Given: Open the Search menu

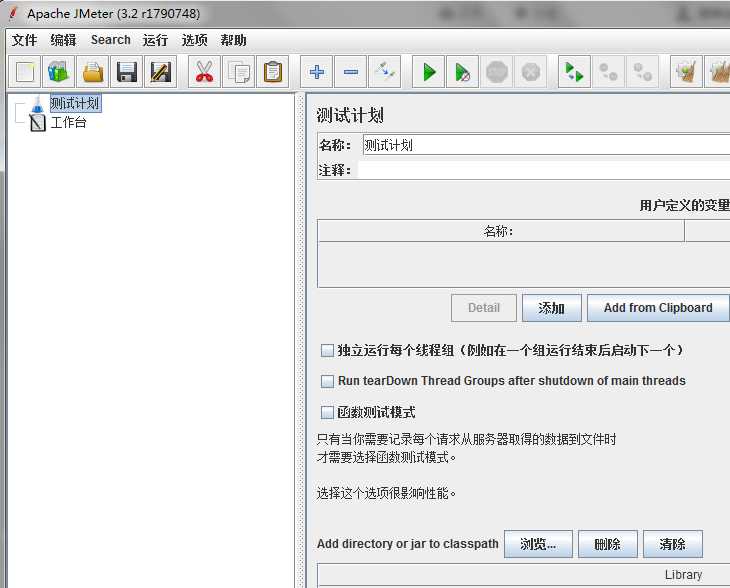Looking at the screenshot, I should [111, 40].
